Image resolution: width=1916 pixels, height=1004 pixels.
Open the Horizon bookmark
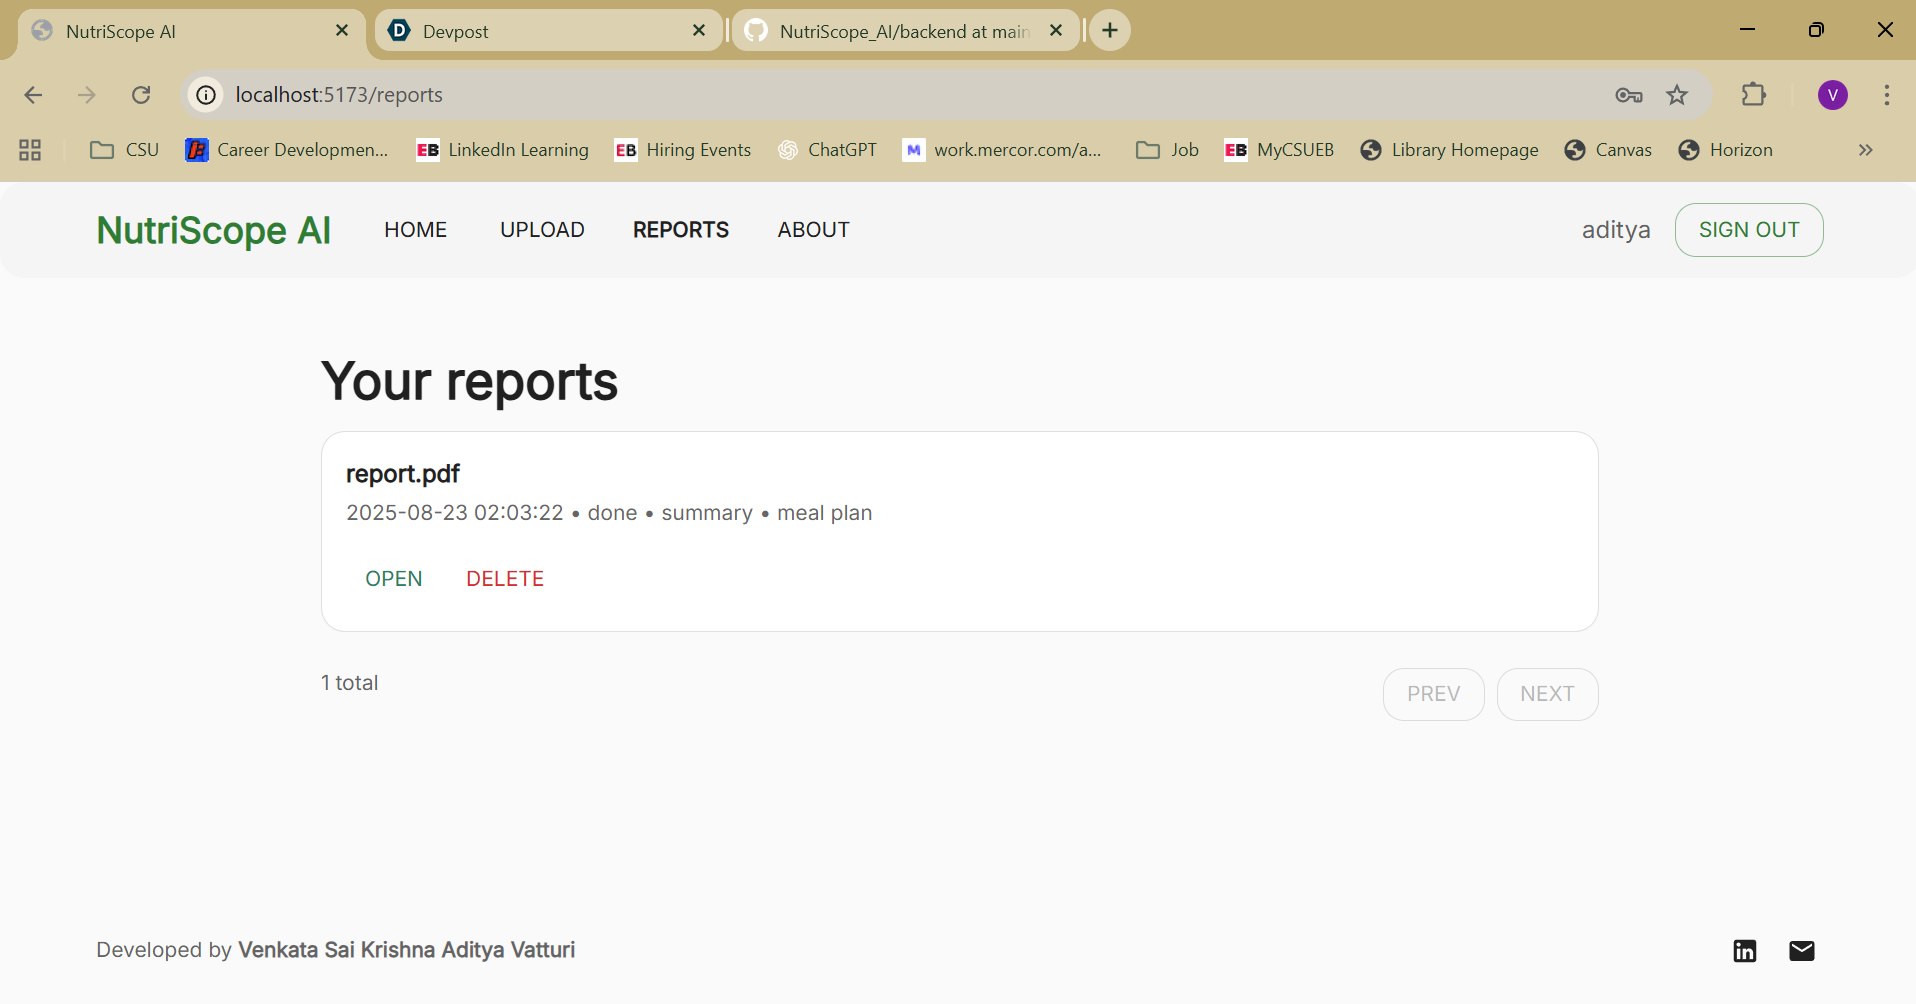[x=1726, y=150]
